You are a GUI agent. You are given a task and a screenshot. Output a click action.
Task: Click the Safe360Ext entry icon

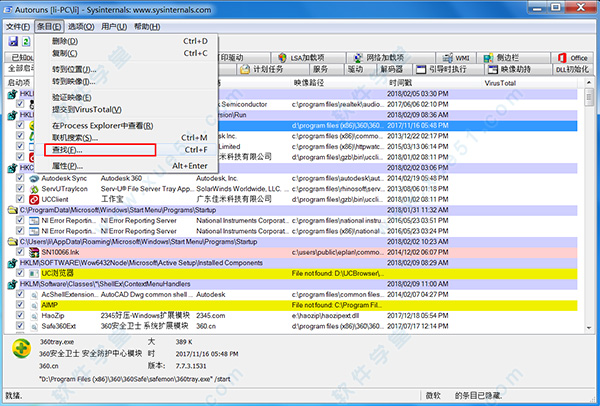34,326
